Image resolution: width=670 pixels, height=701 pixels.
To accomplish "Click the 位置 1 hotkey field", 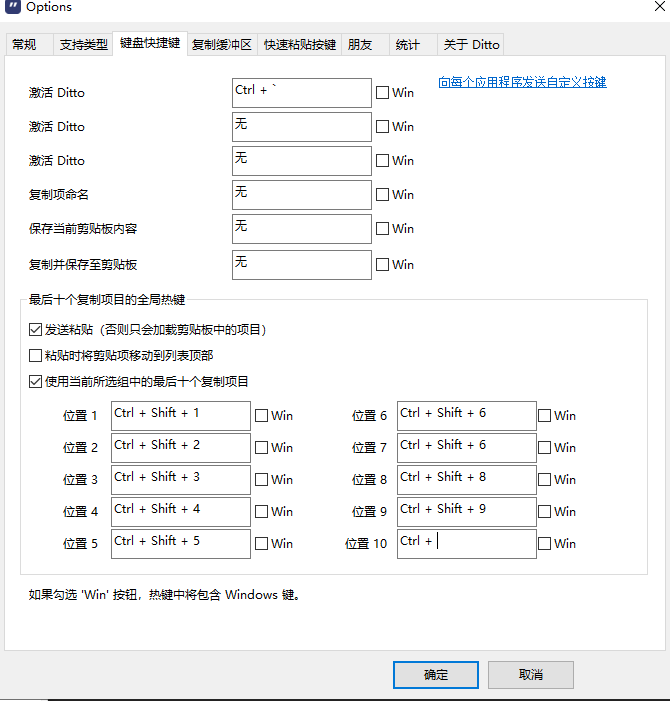I will pyautogui.click(x=181, y=416).
